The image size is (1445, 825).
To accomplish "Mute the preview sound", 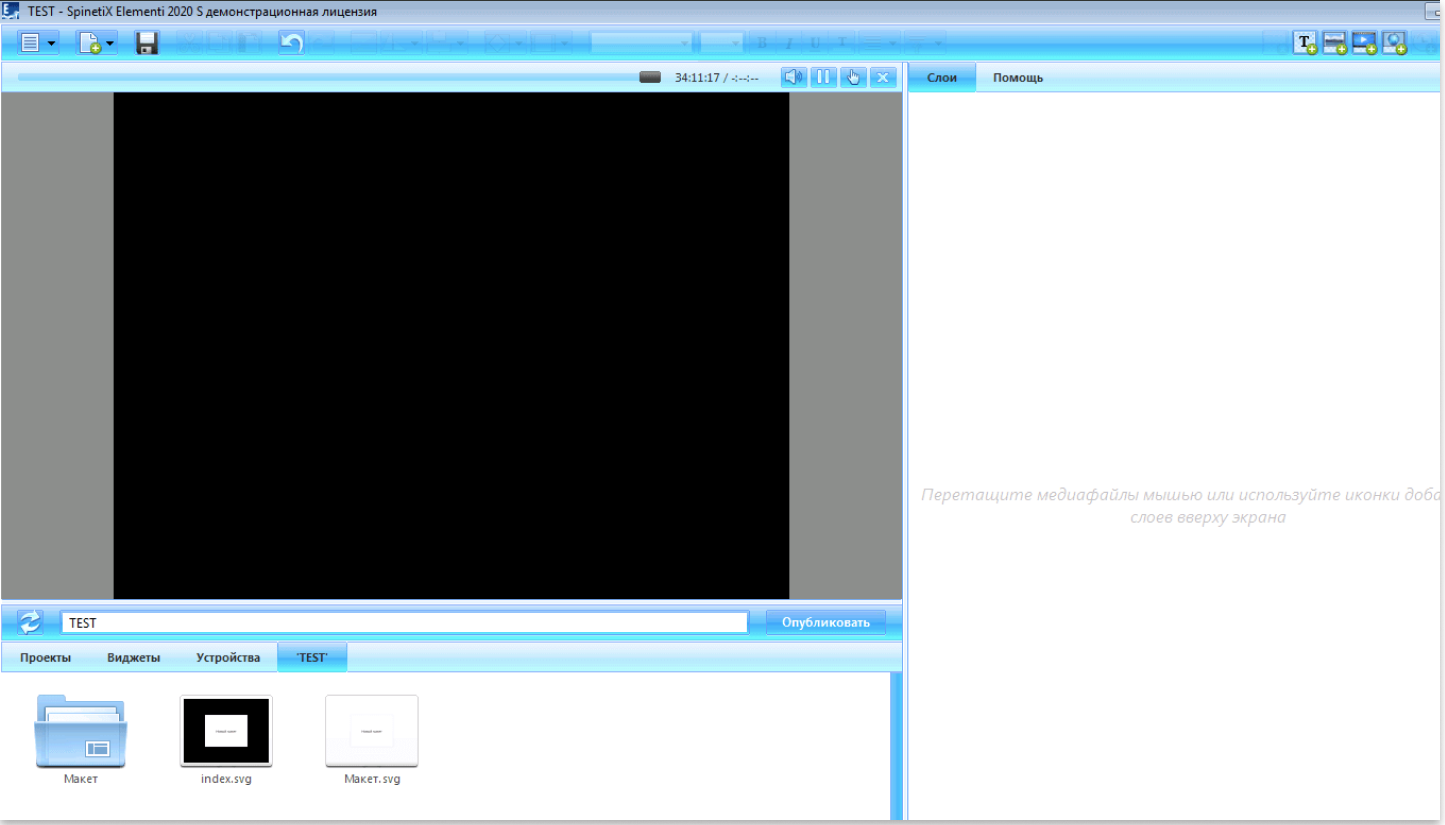I will [x=794, y=77].
